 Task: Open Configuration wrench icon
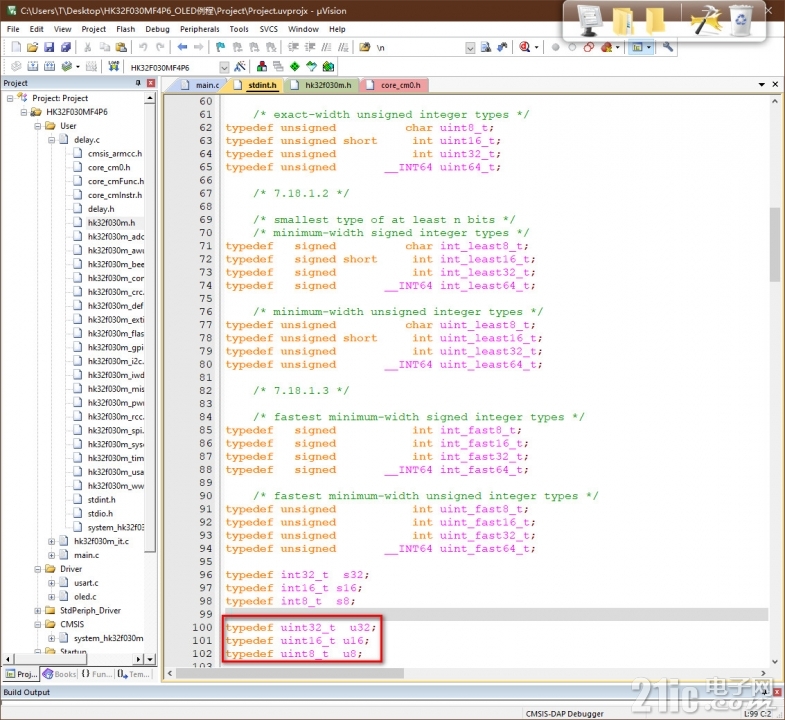click(x=667, y=47)
